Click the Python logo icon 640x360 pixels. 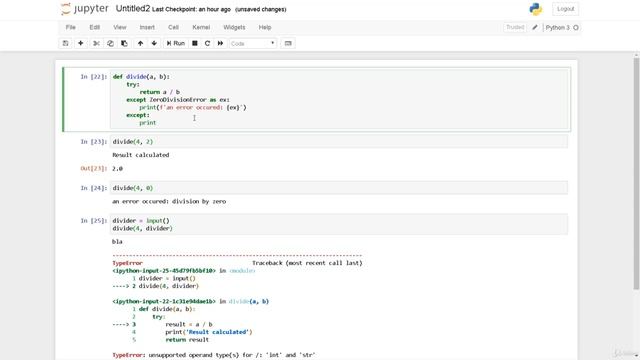click(536, 9)
